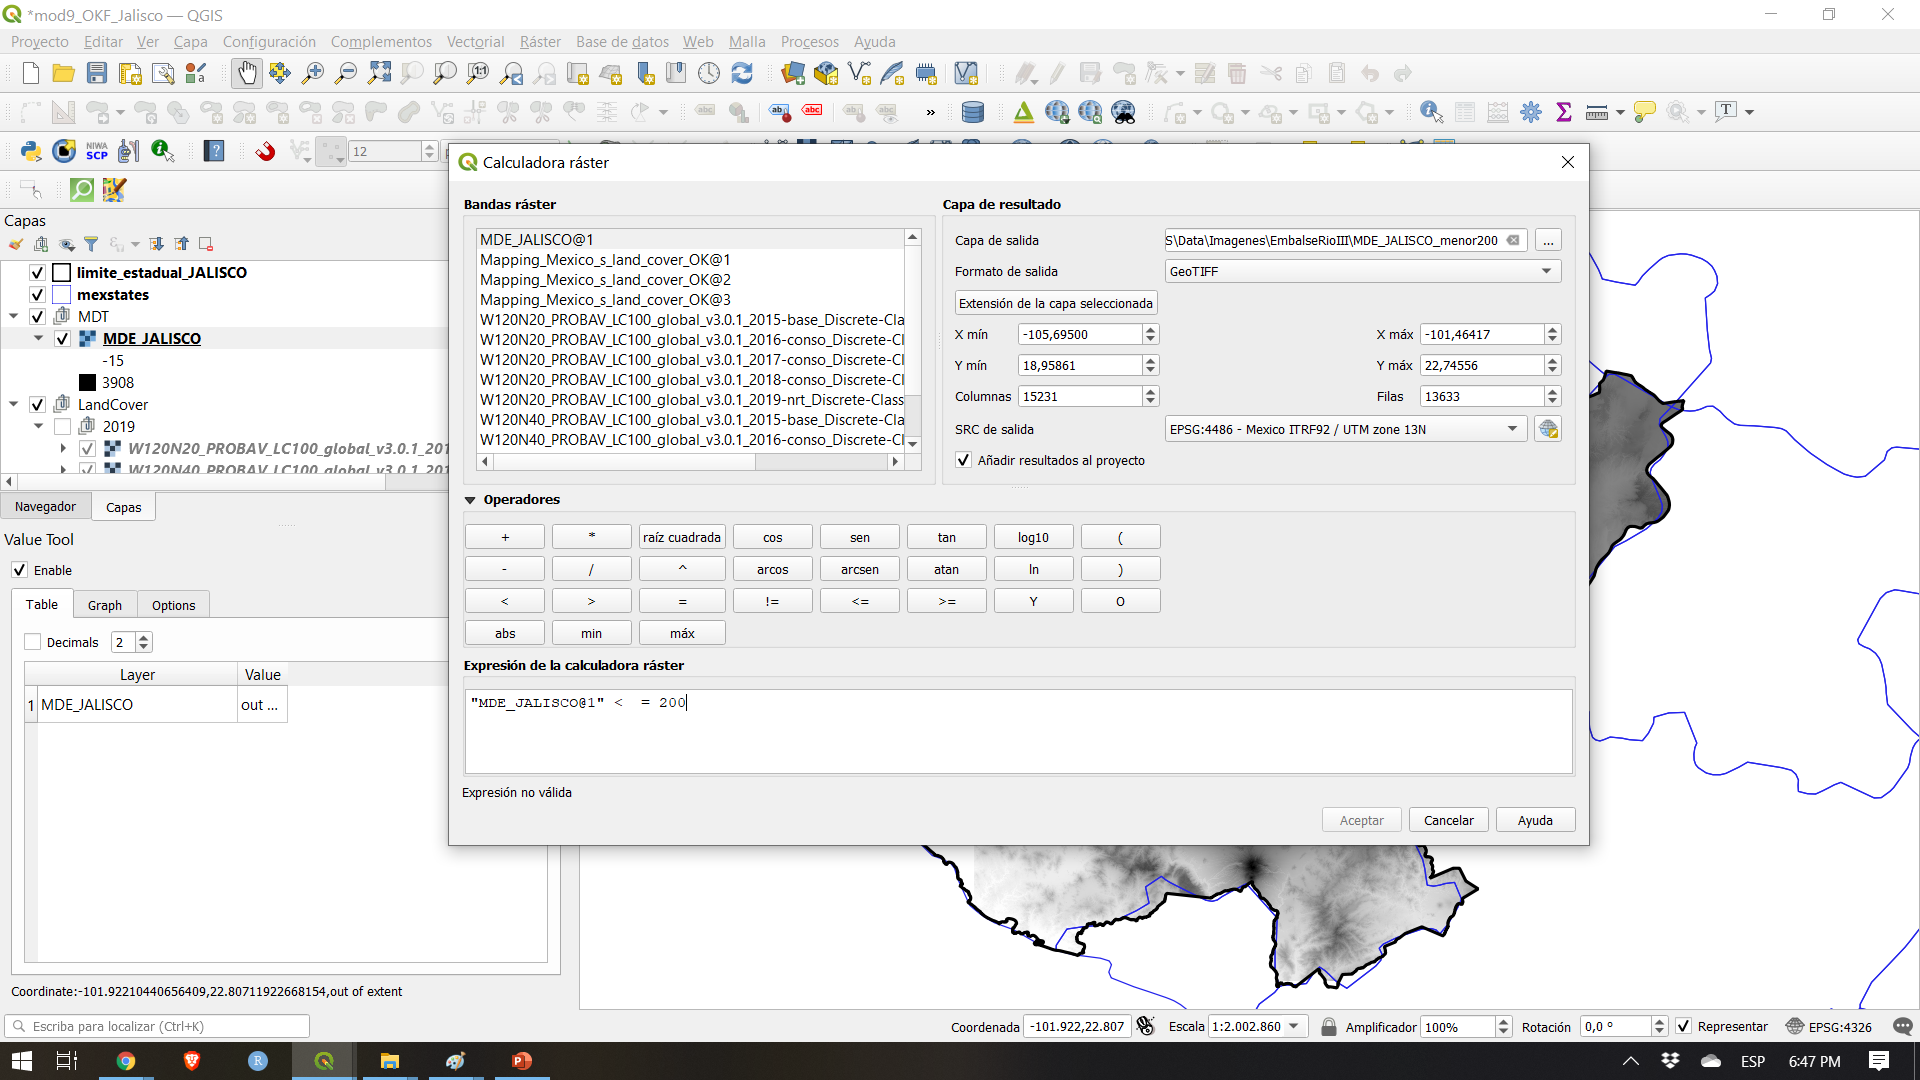
Task: Click the máx operator button
Action: tap(683, 633)
